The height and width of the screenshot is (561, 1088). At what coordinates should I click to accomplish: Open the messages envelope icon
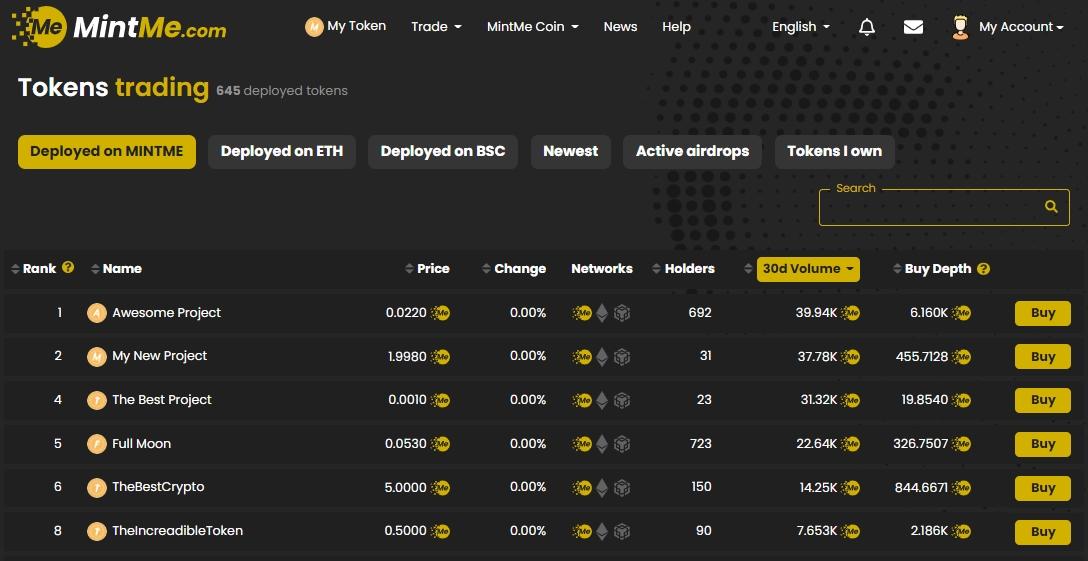tap(913, 27)
